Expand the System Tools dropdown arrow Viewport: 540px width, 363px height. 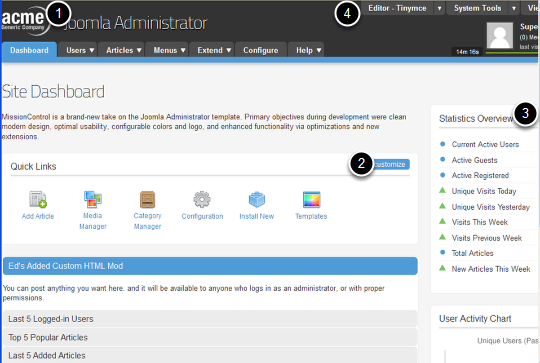point(514,8)
